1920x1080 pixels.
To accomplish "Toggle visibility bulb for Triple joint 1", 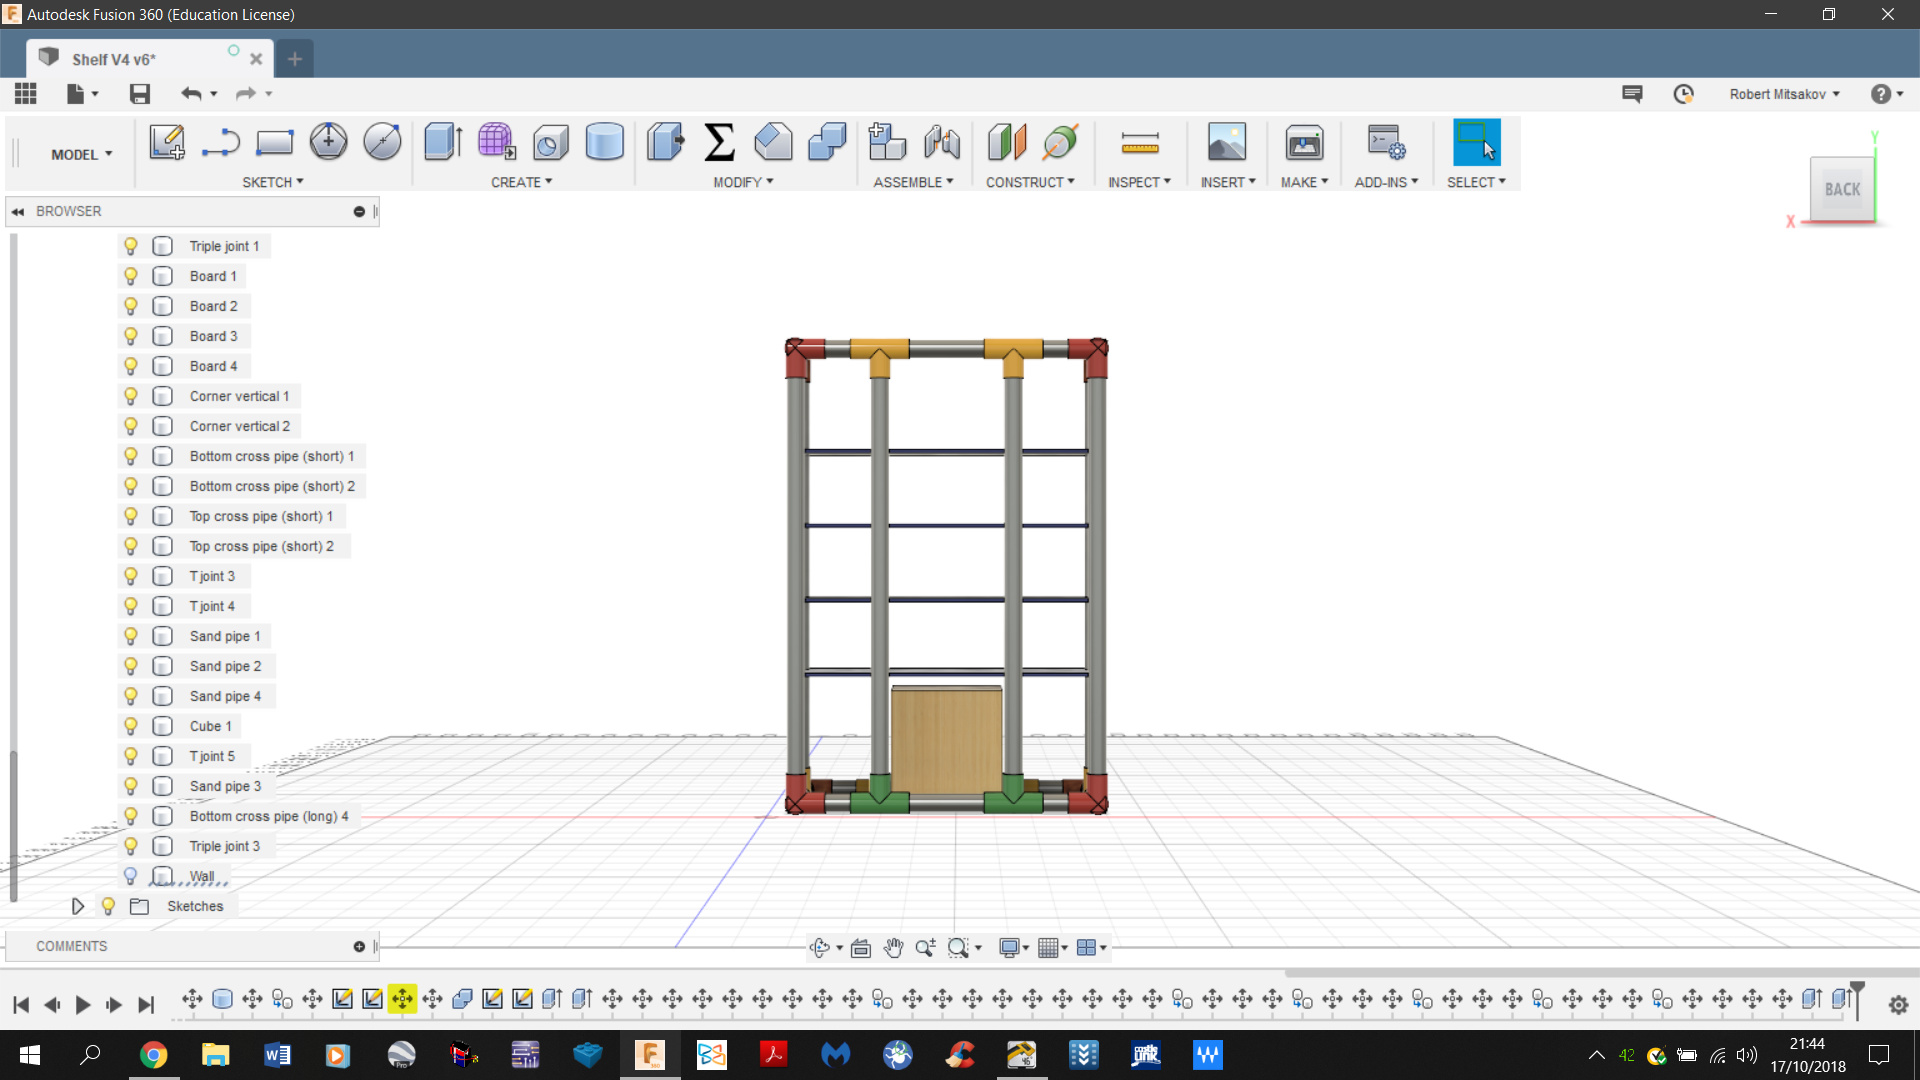I will tap(130, 246).
